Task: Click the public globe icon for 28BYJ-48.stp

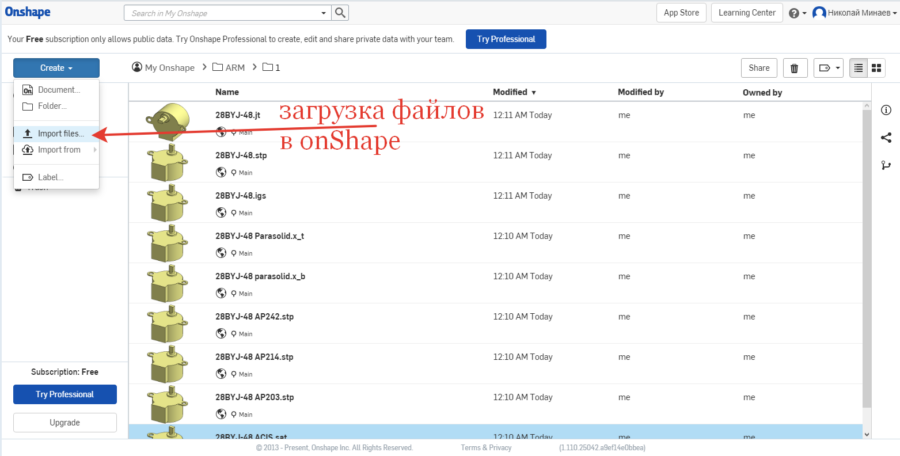Action: 221,172
